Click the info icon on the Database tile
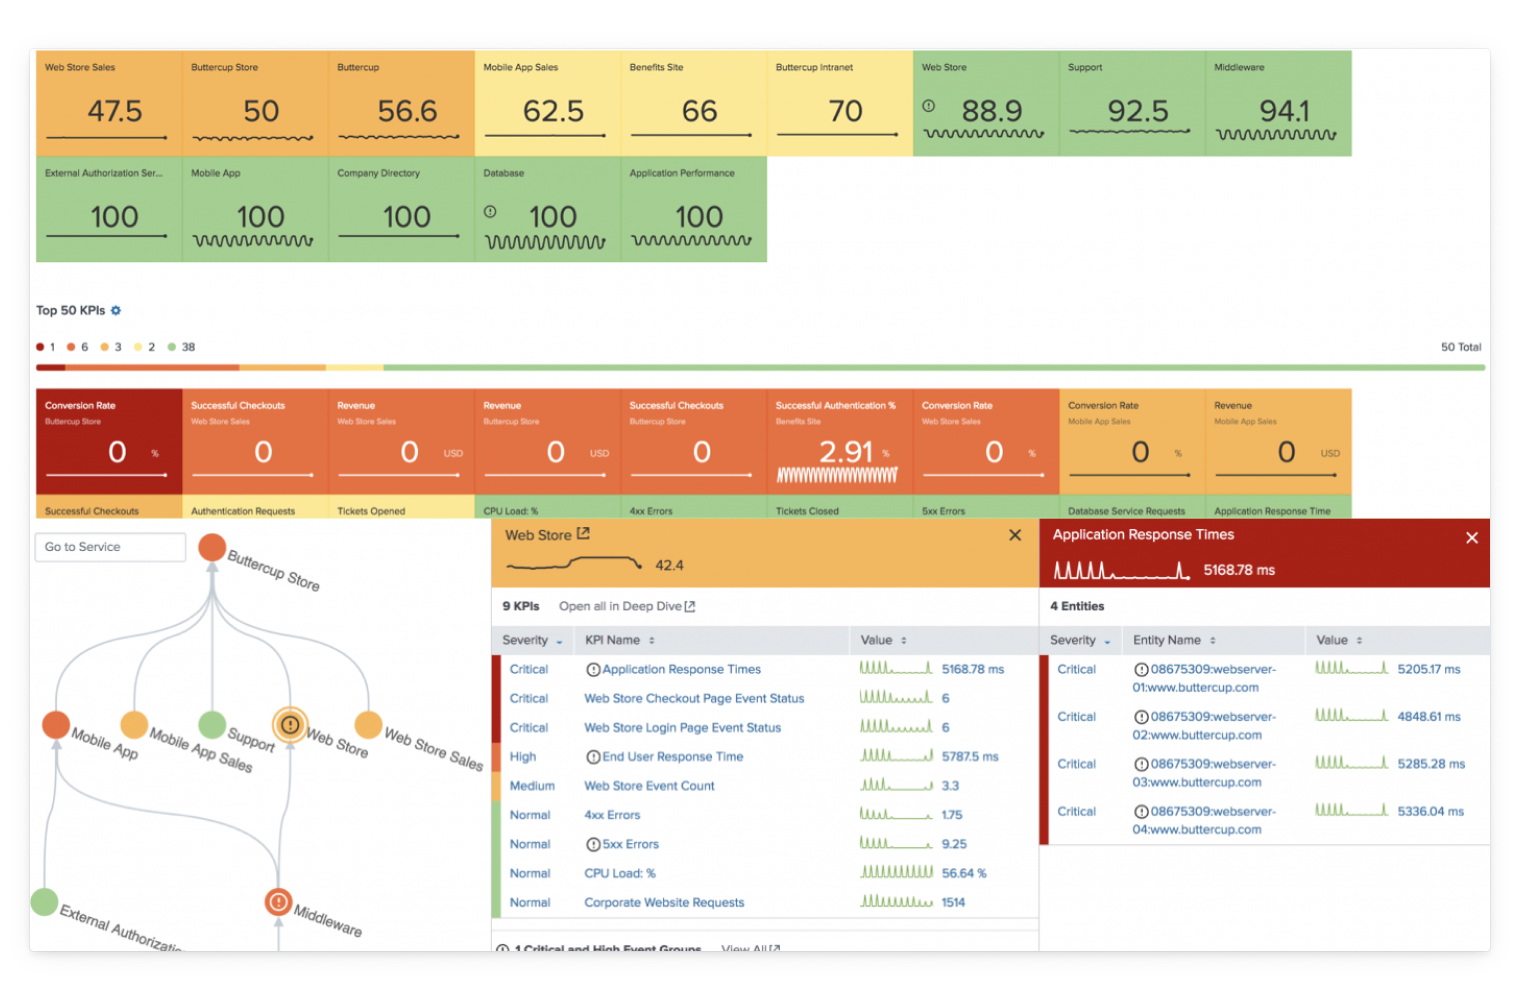1520x1000 pixels. click(490, 212)
